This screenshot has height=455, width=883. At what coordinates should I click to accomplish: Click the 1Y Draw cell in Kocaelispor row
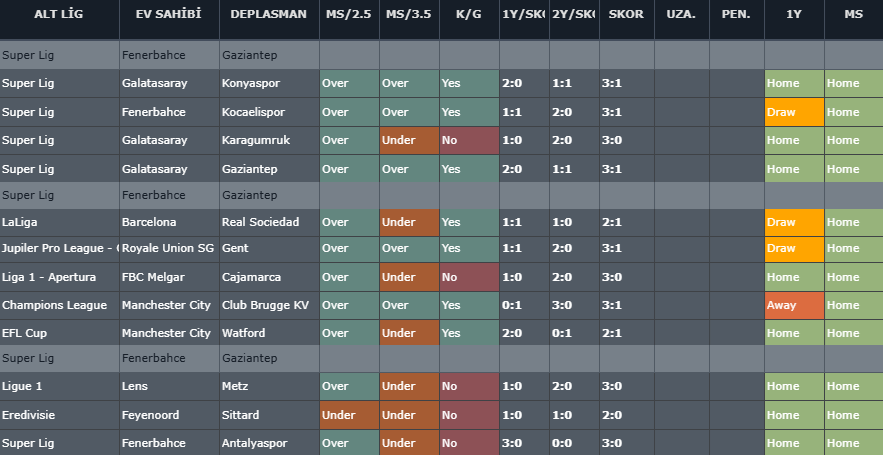coord(794,112)
